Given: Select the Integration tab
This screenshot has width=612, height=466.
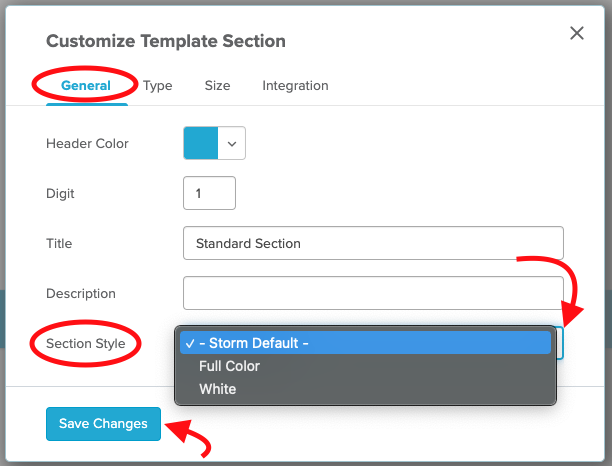Looking at the screenshot, I should (x=295, y=86).
